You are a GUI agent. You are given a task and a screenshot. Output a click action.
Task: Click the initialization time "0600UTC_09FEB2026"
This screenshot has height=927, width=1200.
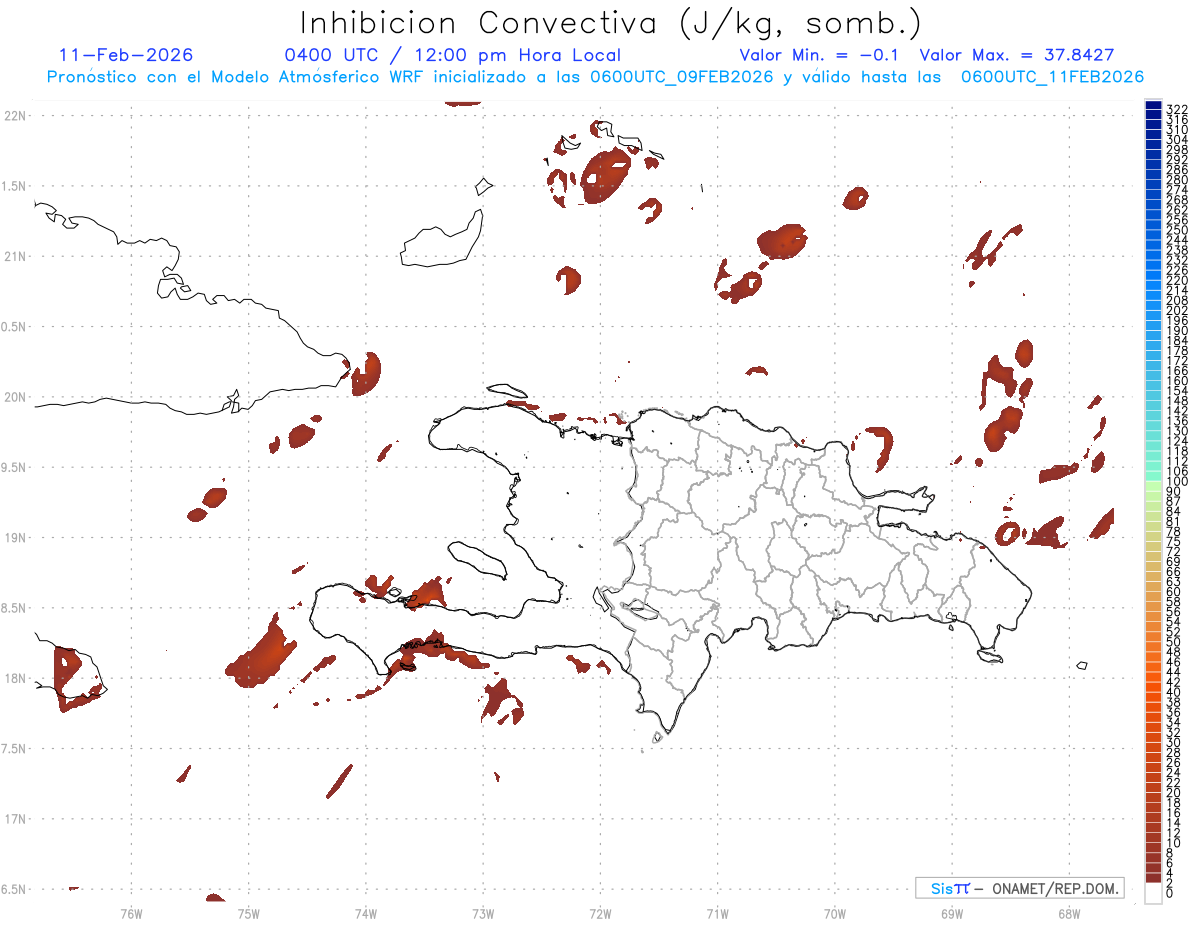(682, 77)
